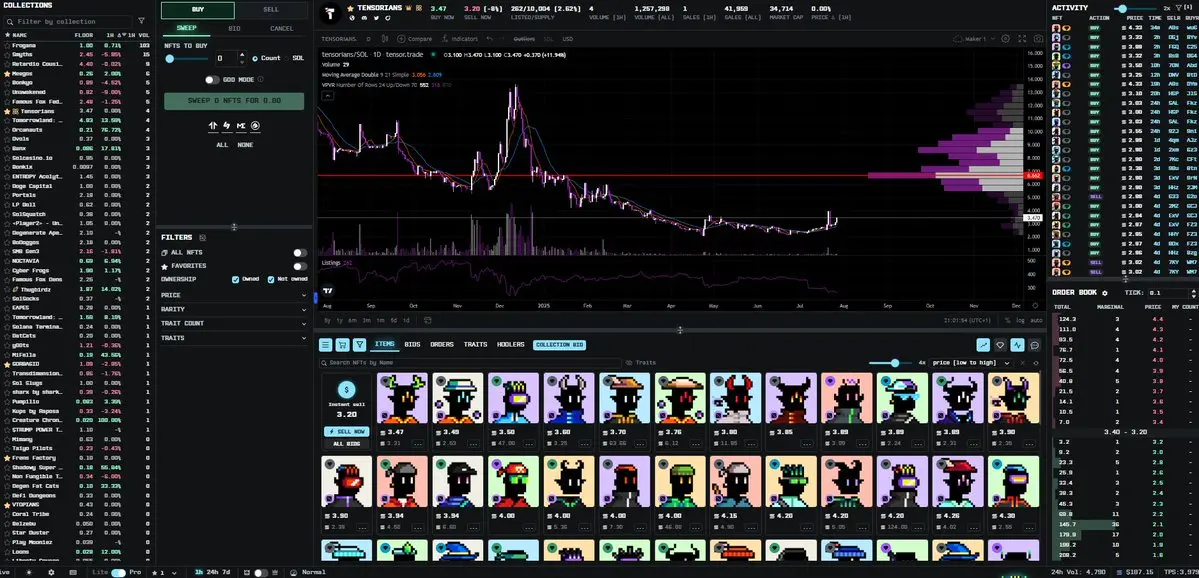Toggle the Lite/Pro mode switch
Viewport: 1199px width, 578px height.
click(118, 572)
